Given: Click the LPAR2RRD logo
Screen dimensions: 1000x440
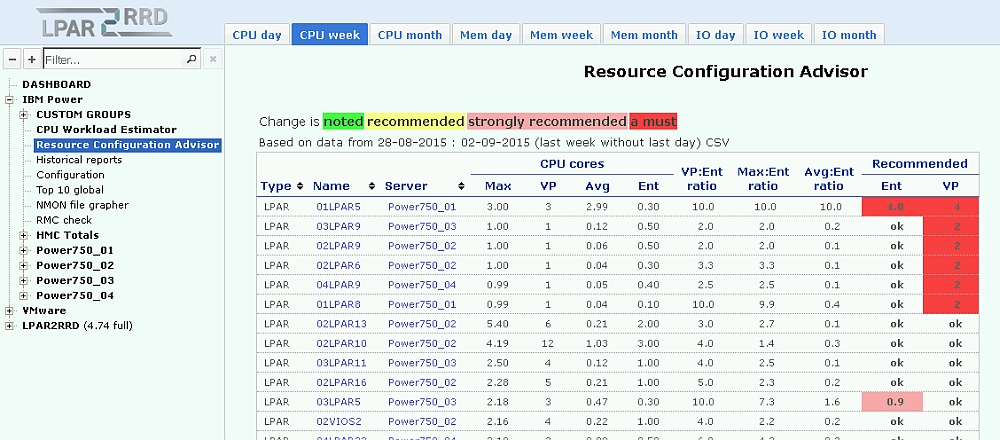Looking at the screenshot, I should (x=104, y=22).
